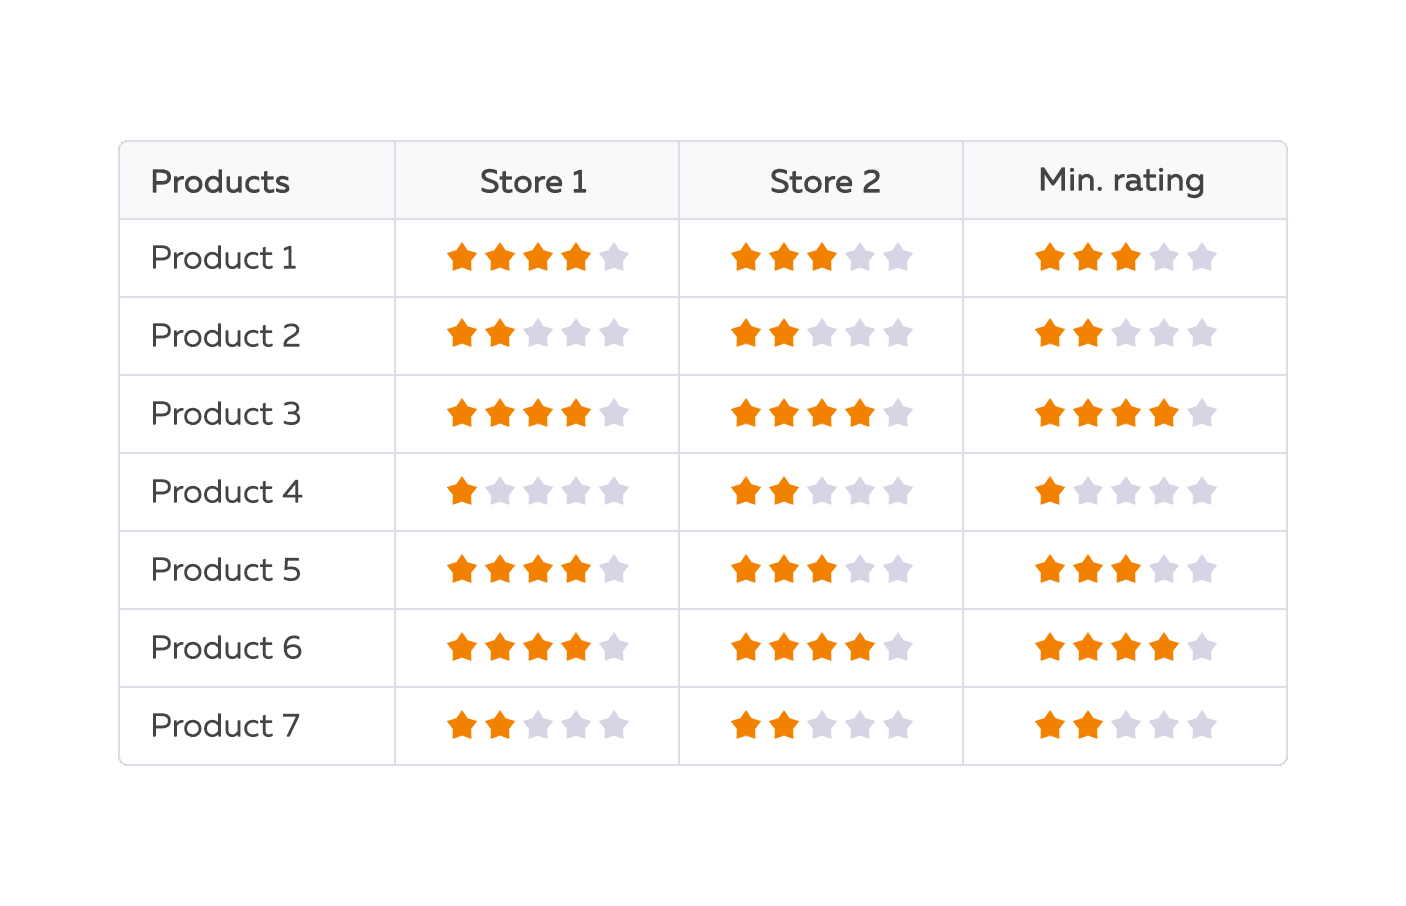Click the fifth star for Product 6 Store 1
The height and width of the screenshot is (906, 1406).
[614, 648]
